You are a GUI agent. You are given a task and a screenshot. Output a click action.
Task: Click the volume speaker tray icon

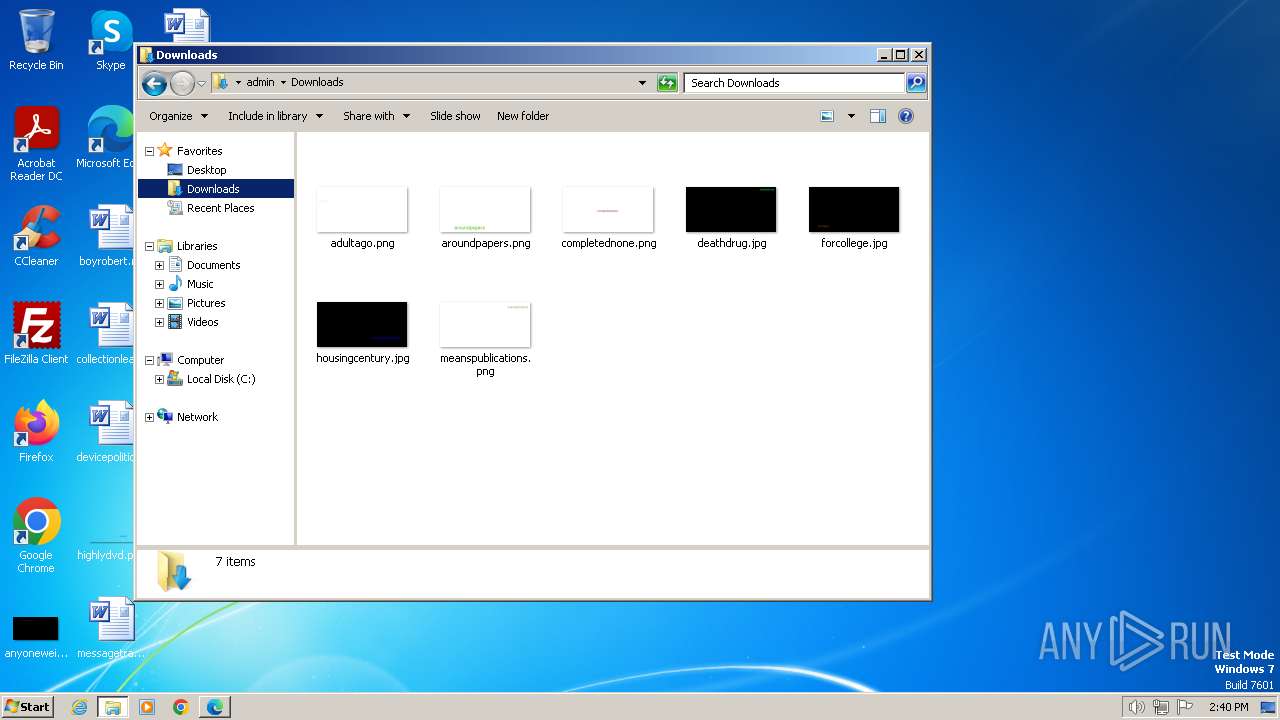[x=1136, y=707]
